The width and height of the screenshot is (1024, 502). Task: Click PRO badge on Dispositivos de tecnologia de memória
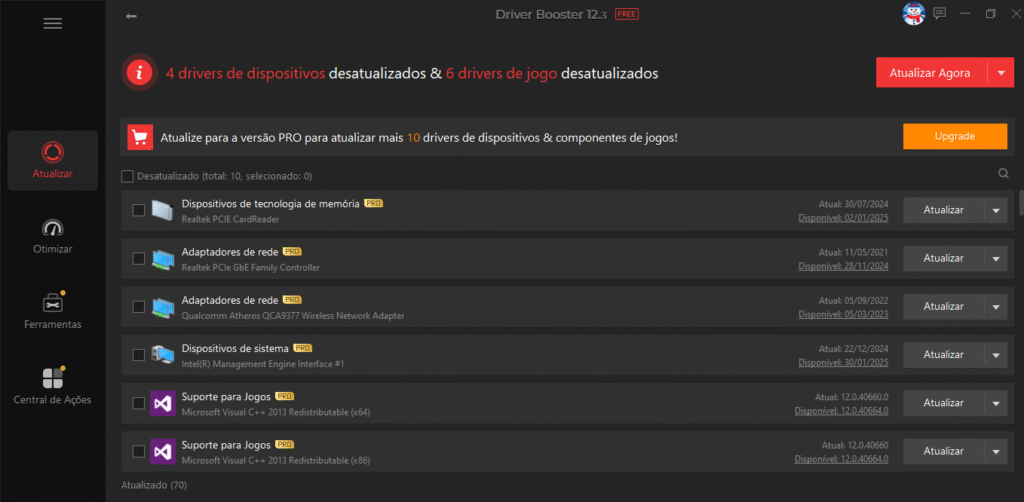pos(374,204)
